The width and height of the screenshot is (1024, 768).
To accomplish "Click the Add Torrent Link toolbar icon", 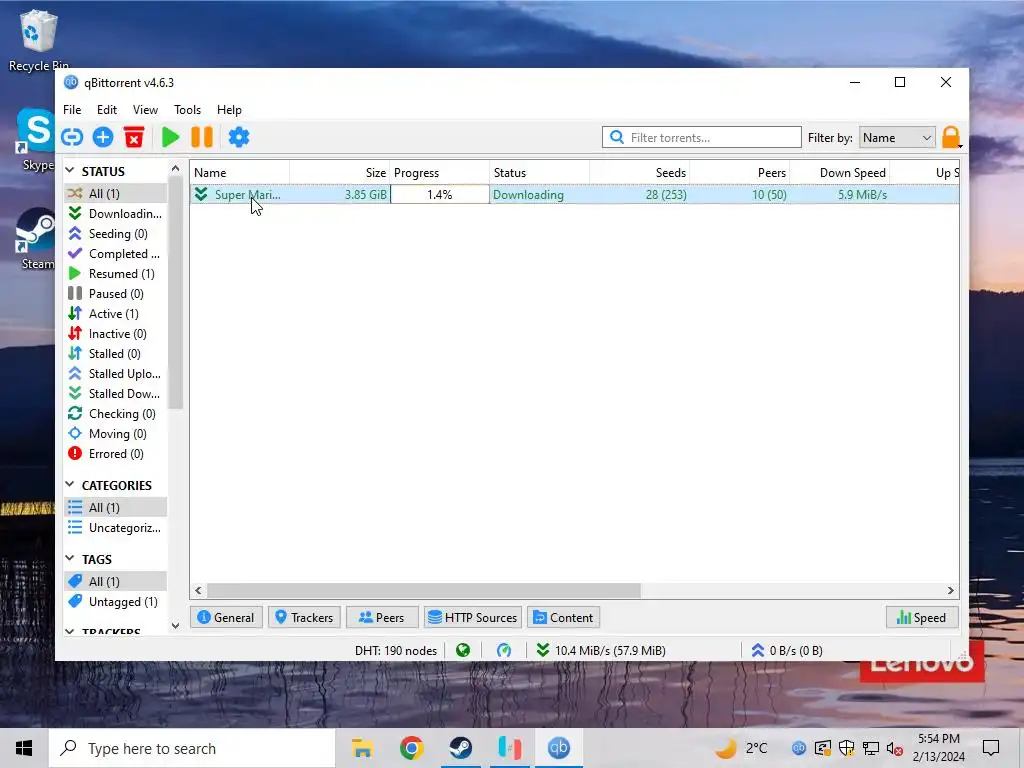I will click(72, 138).
